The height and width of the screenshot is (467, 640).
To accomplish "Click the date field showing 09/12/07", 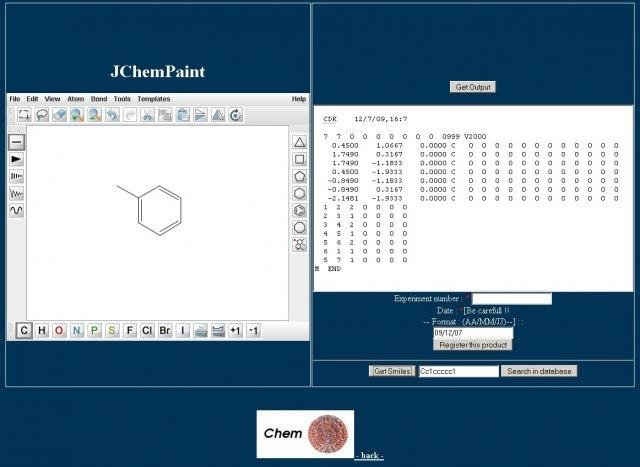I will pos(473,333).
